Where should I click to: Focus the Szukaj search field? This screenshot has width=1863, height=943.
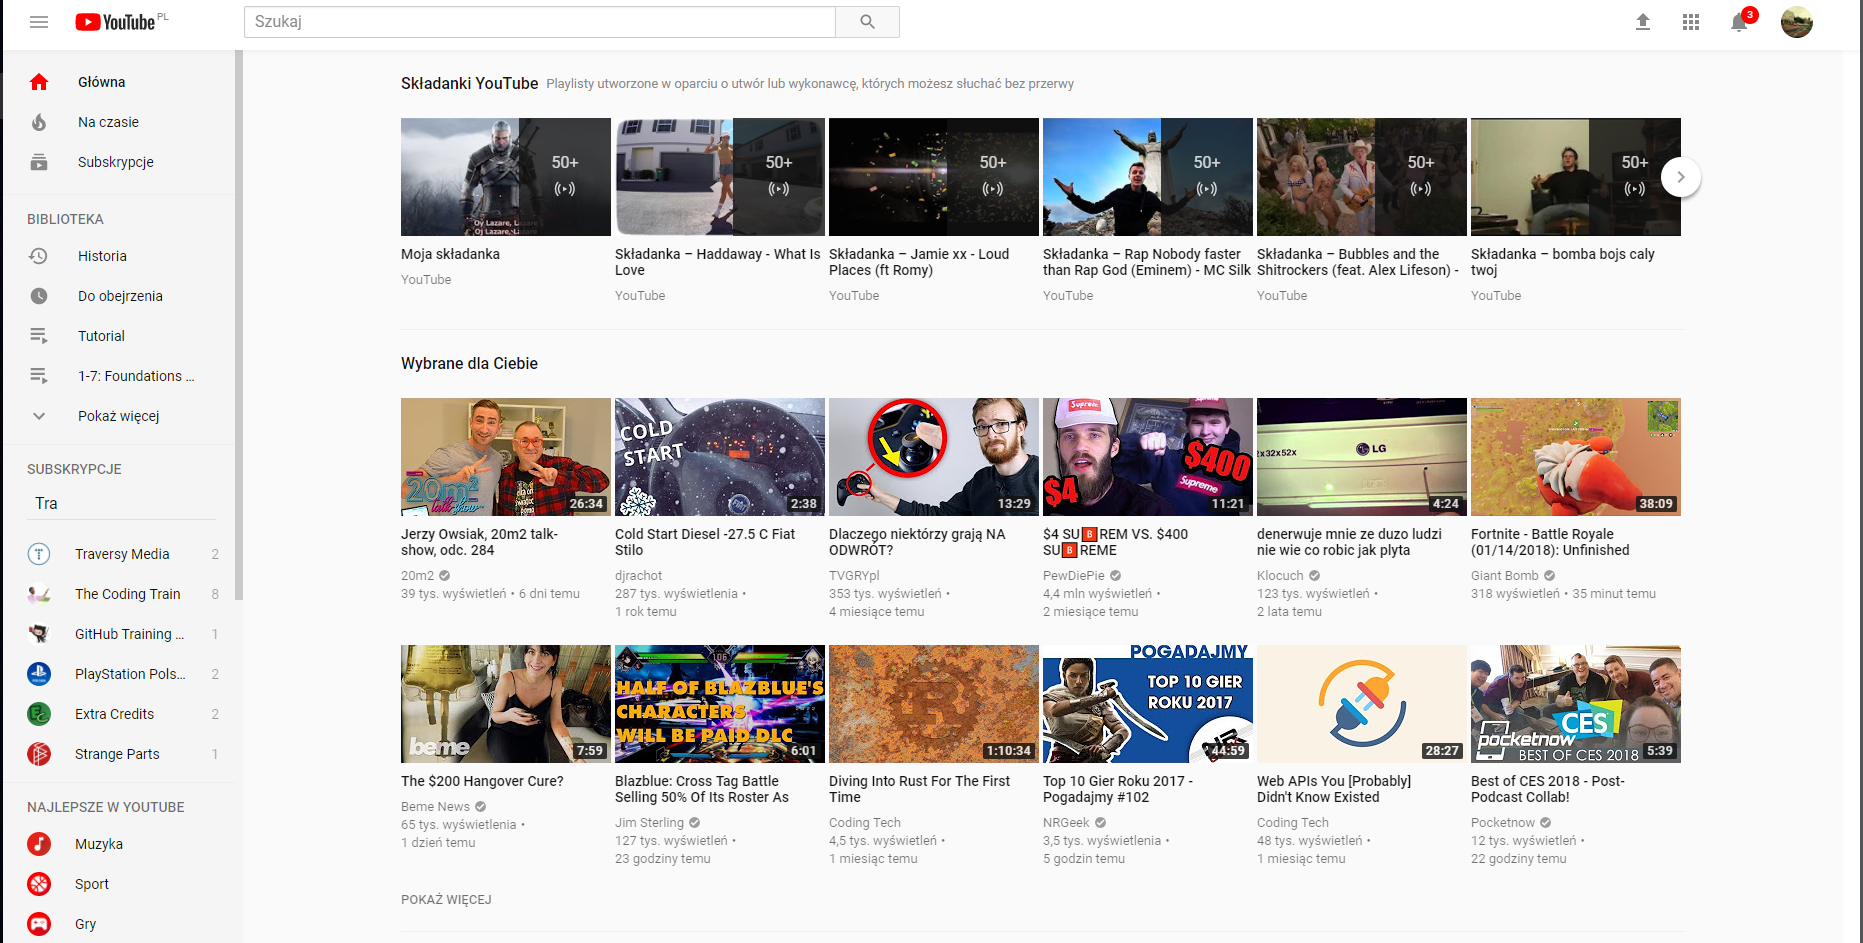540,22
